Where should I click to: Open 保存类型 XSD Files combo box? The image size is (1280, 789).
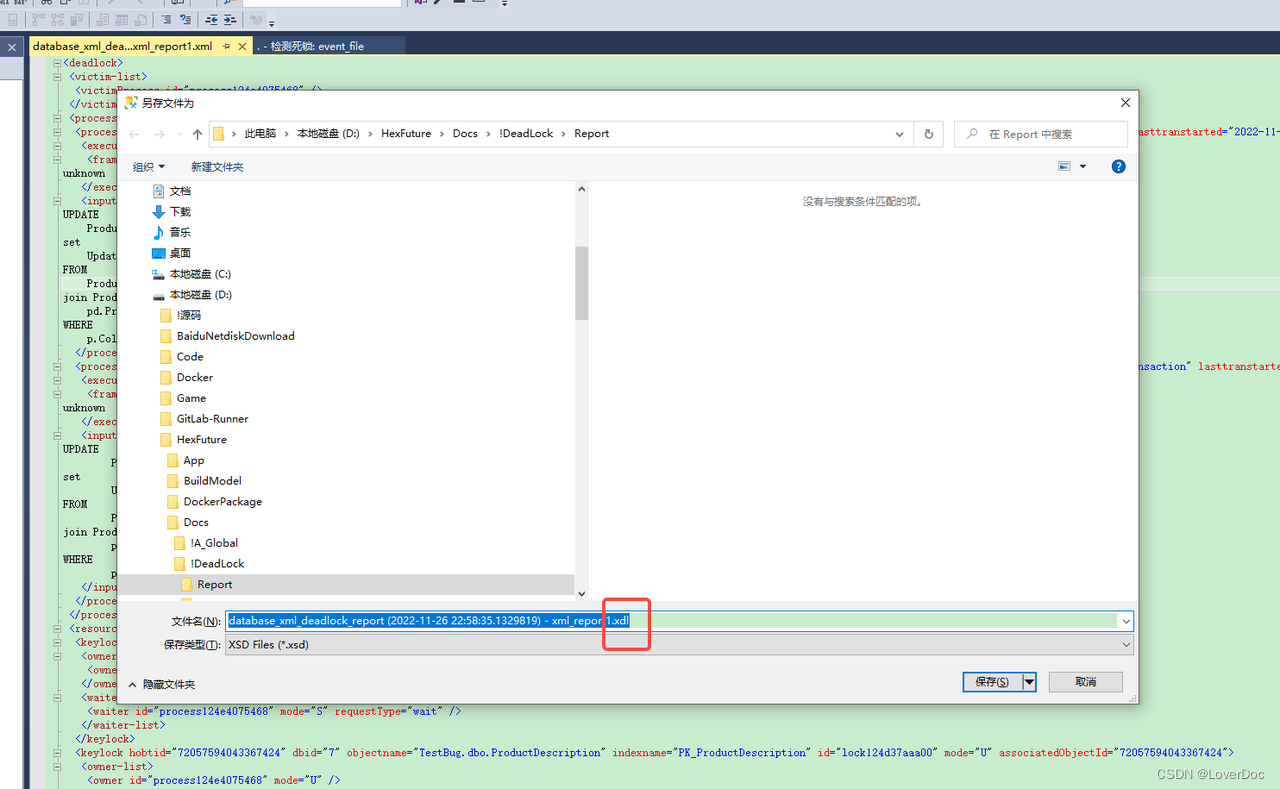(x=679, y=645)
